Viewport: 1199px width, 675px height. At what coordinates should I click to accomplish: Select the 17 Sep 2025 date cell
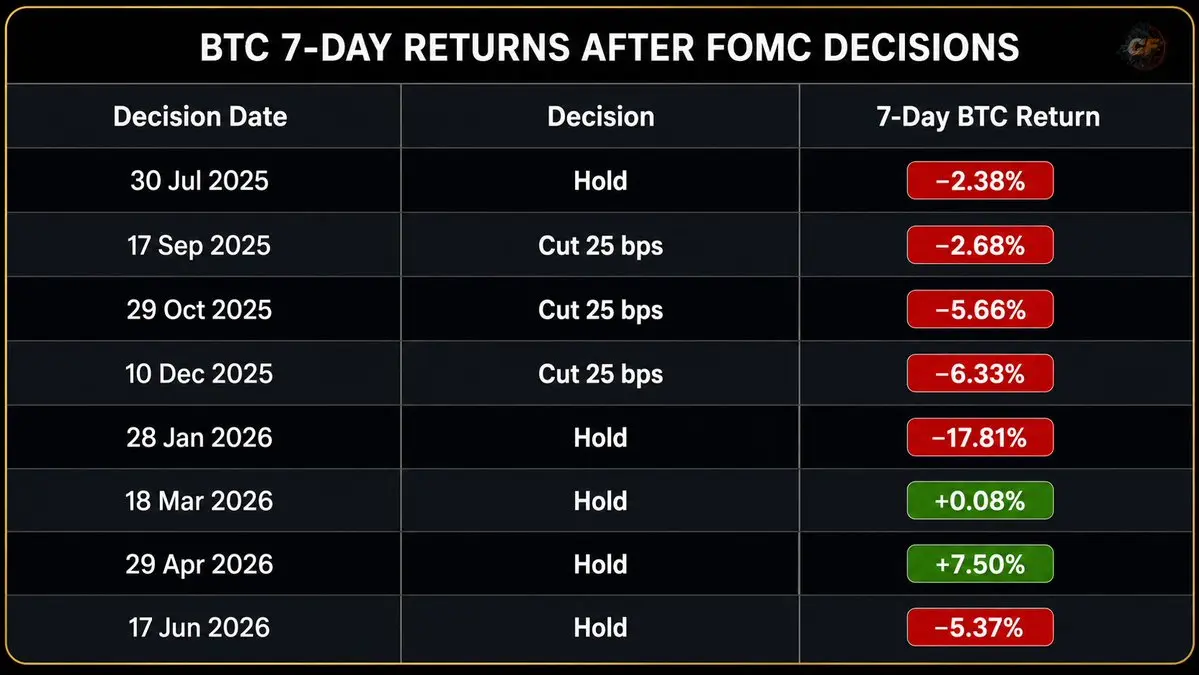(x=199, y=245)
